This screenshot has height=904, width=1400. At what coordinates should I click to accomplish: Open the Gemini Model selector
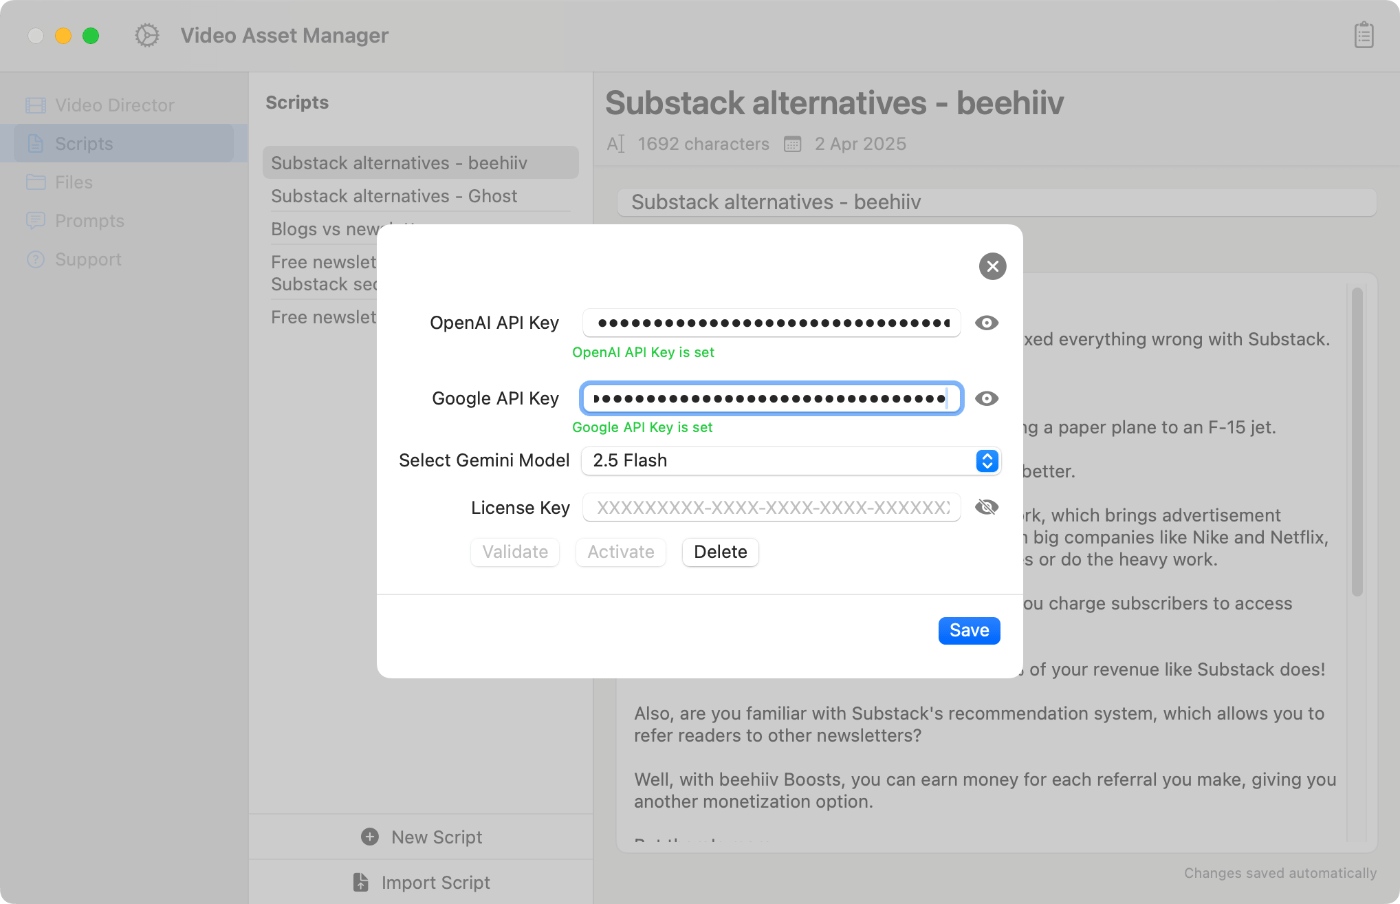[986, 461]
